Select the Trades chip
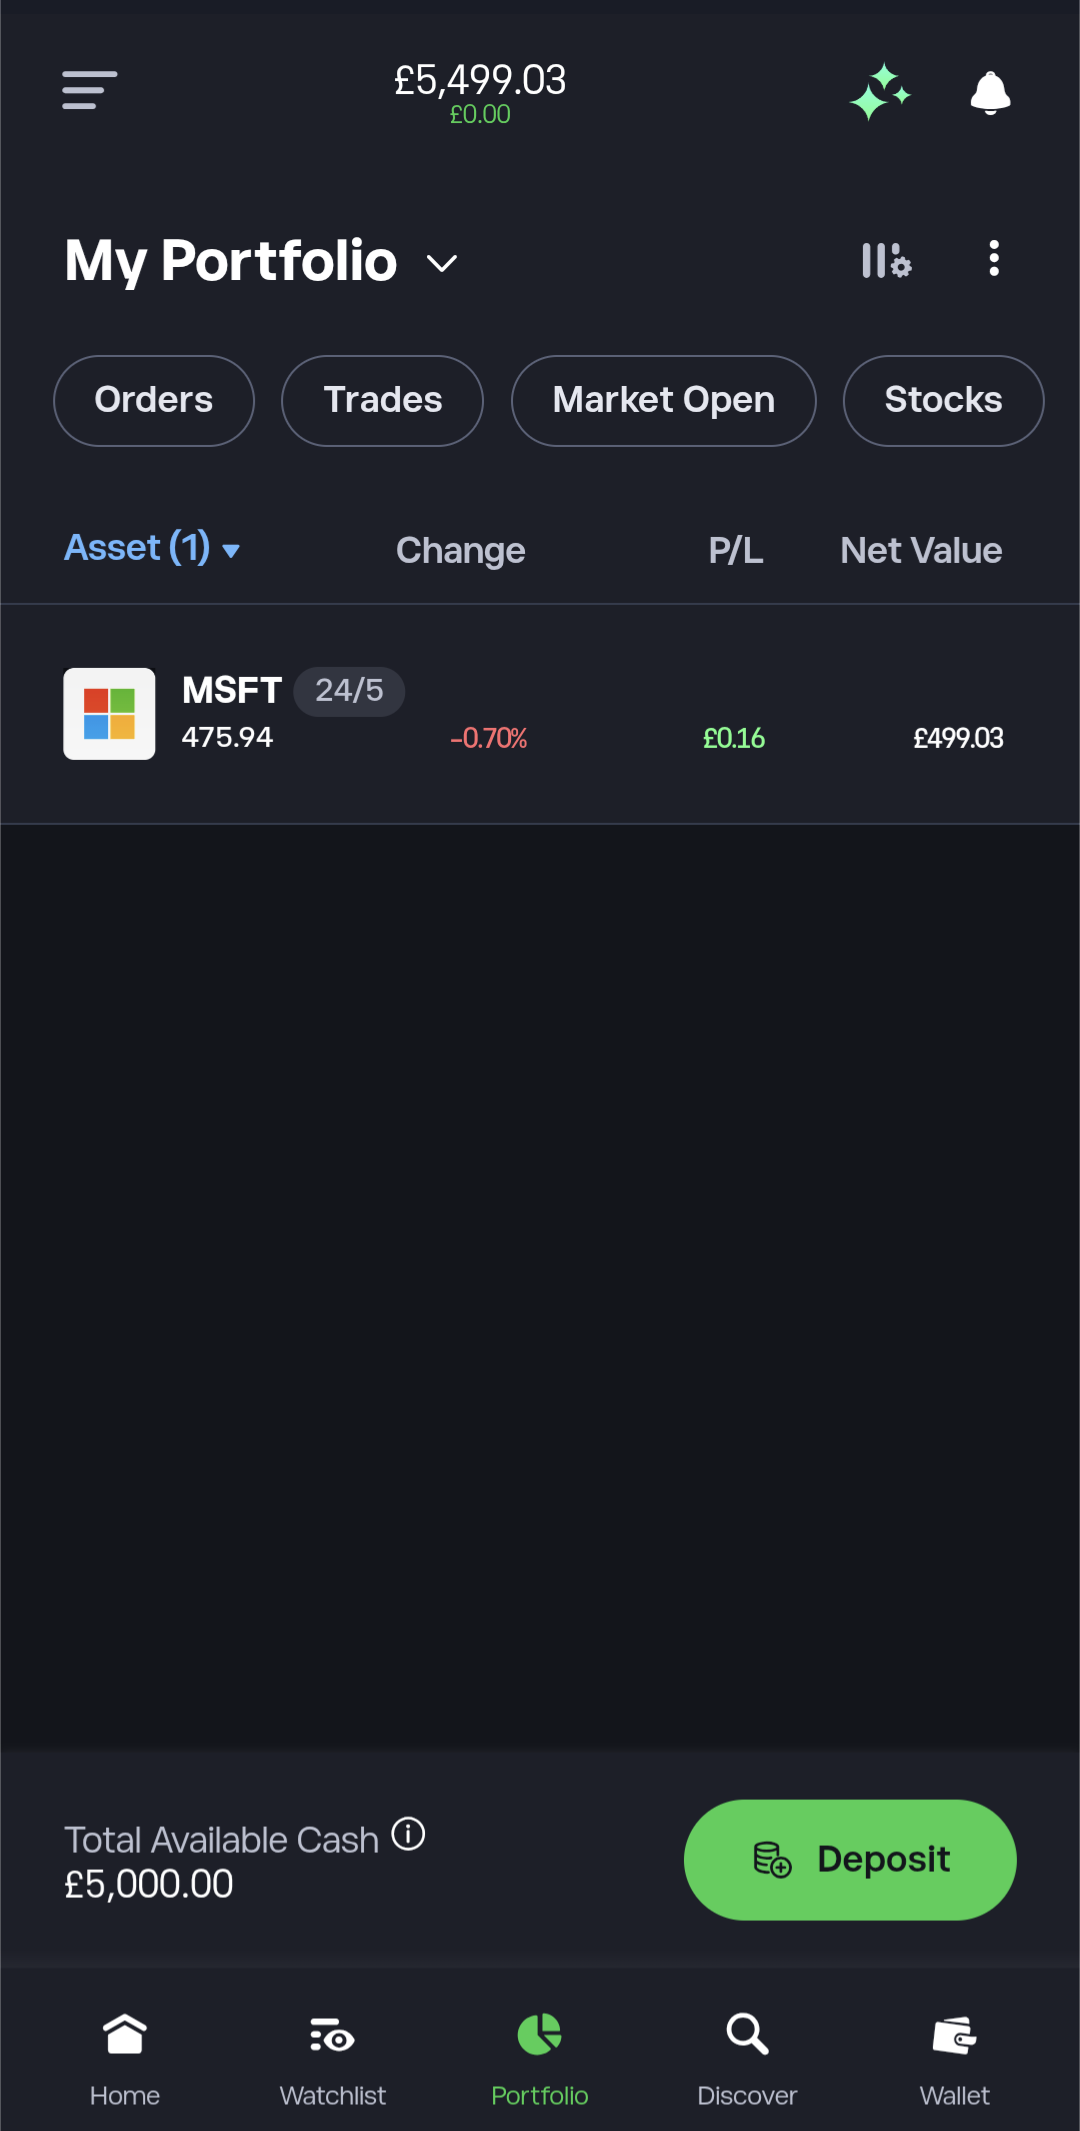 coord(382,400)
